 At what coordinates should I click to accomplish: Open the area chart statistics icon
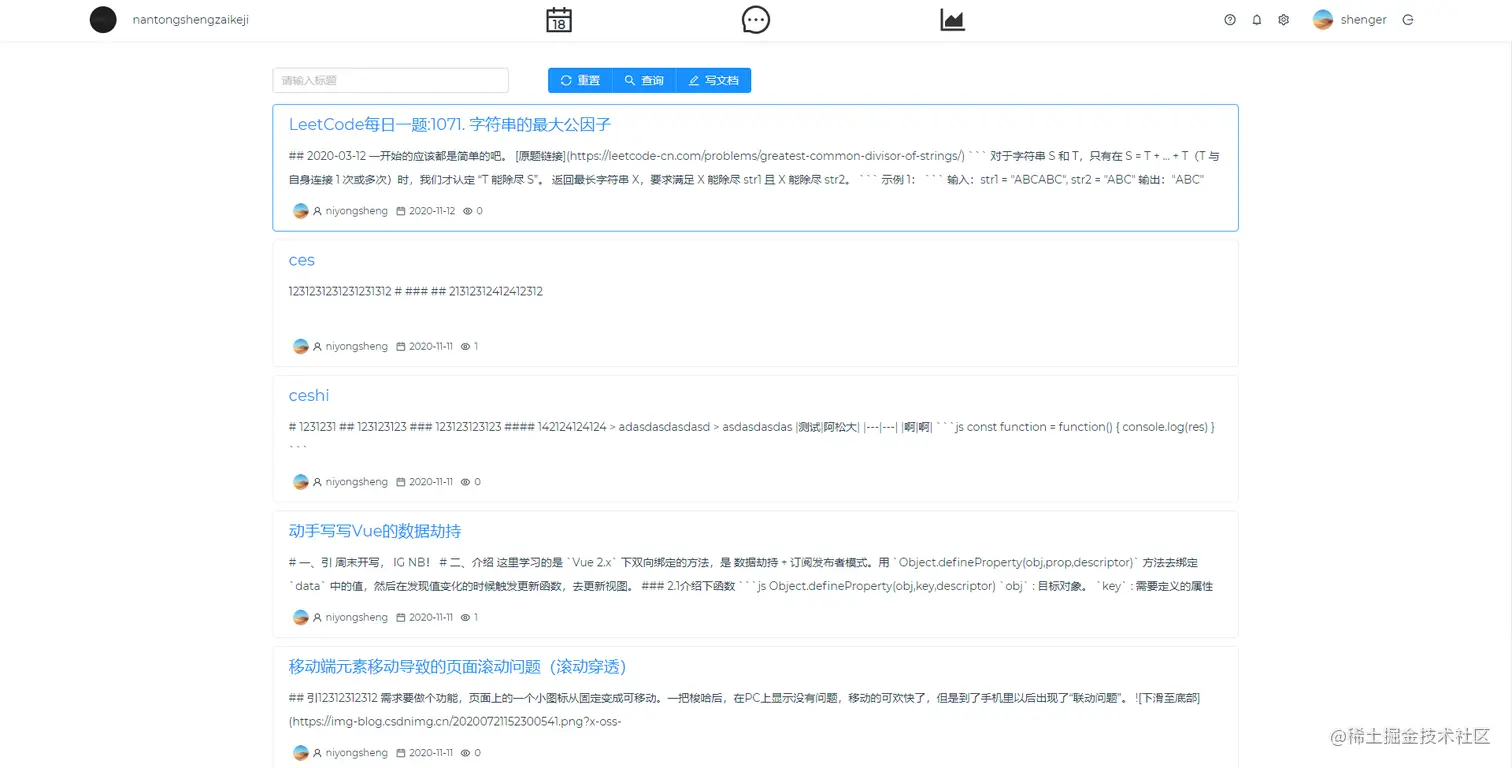pos(953,20)
